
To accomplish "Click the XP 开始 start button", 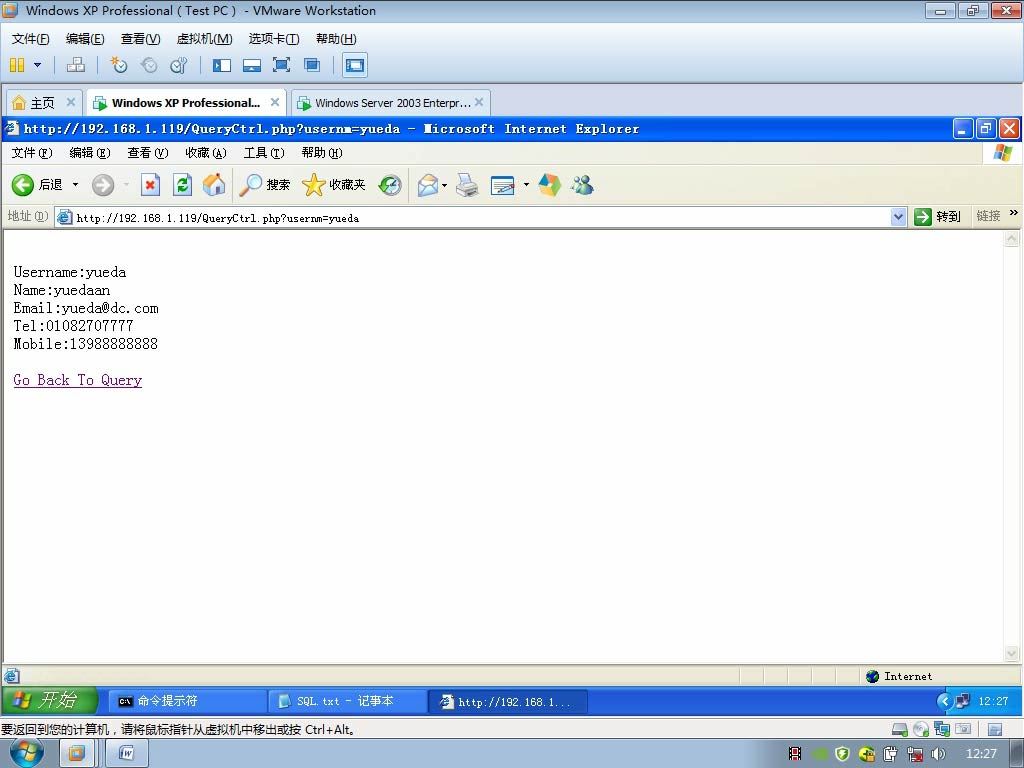I will (50, 701).
